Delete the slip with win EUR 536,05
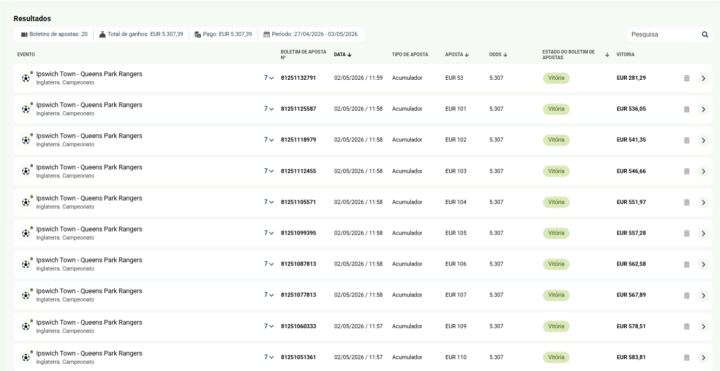Image resolution: width=720 pixels, height=371 pixels. 686,109
